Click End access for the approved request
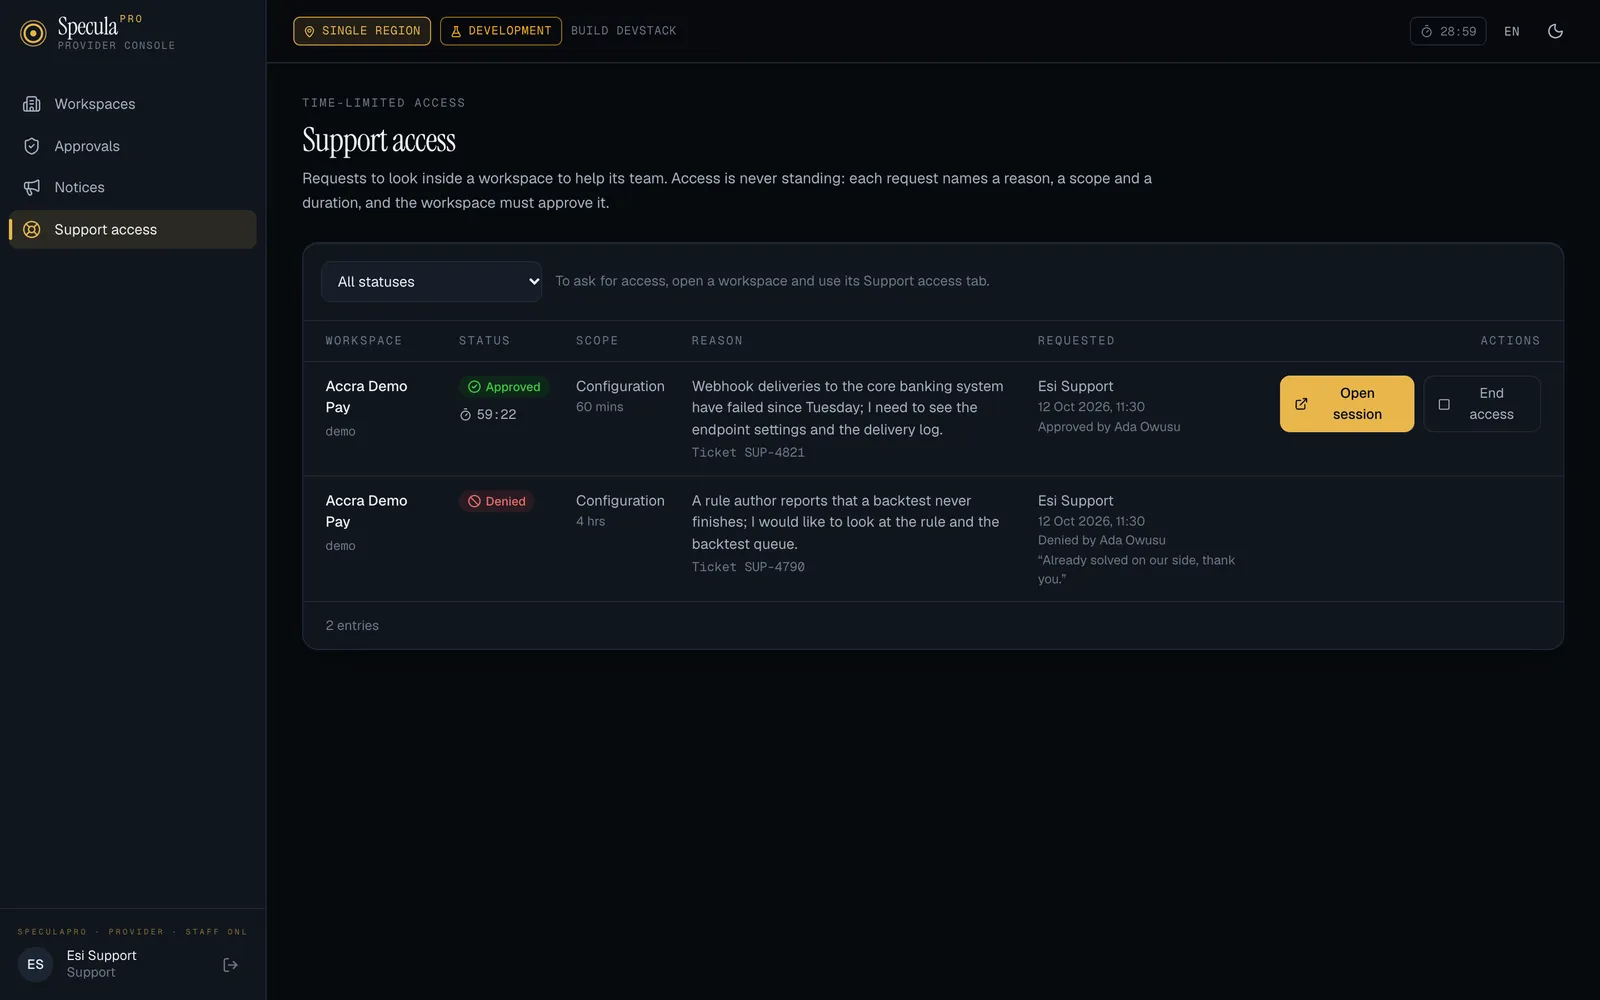Viewport: 1600px width, 1000px height. (x=1481, y=404)
